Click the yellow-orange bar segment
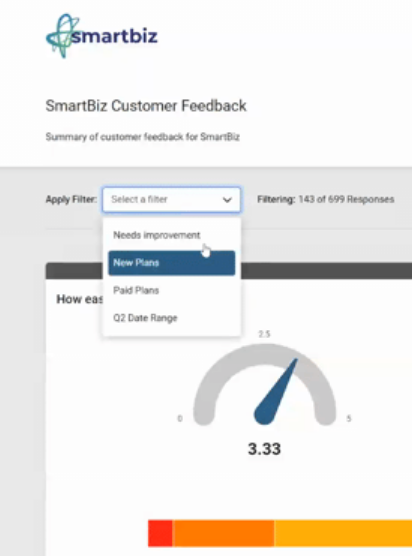Viewport: 412px width, 556px height. (343, 533)
